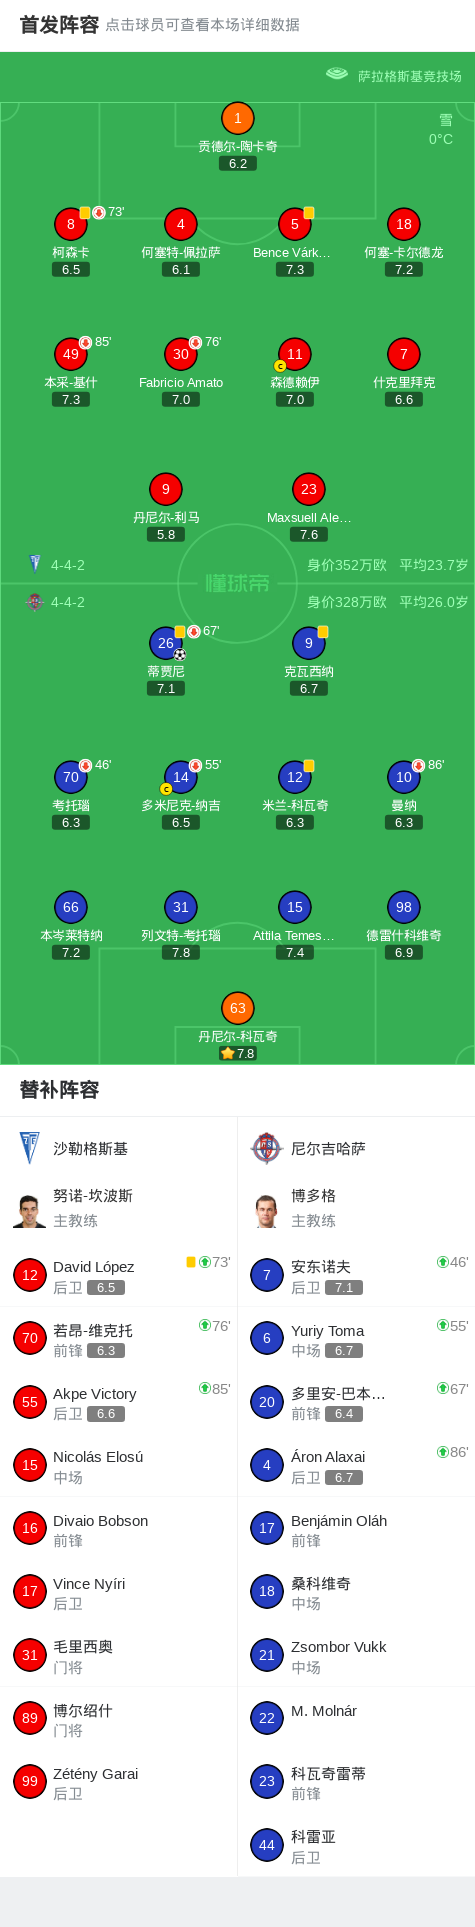Tap goalkeeper 63 丹尼尔-科瓦奇 icon
Screen dimensions: 475x1927
[237, 1009]
